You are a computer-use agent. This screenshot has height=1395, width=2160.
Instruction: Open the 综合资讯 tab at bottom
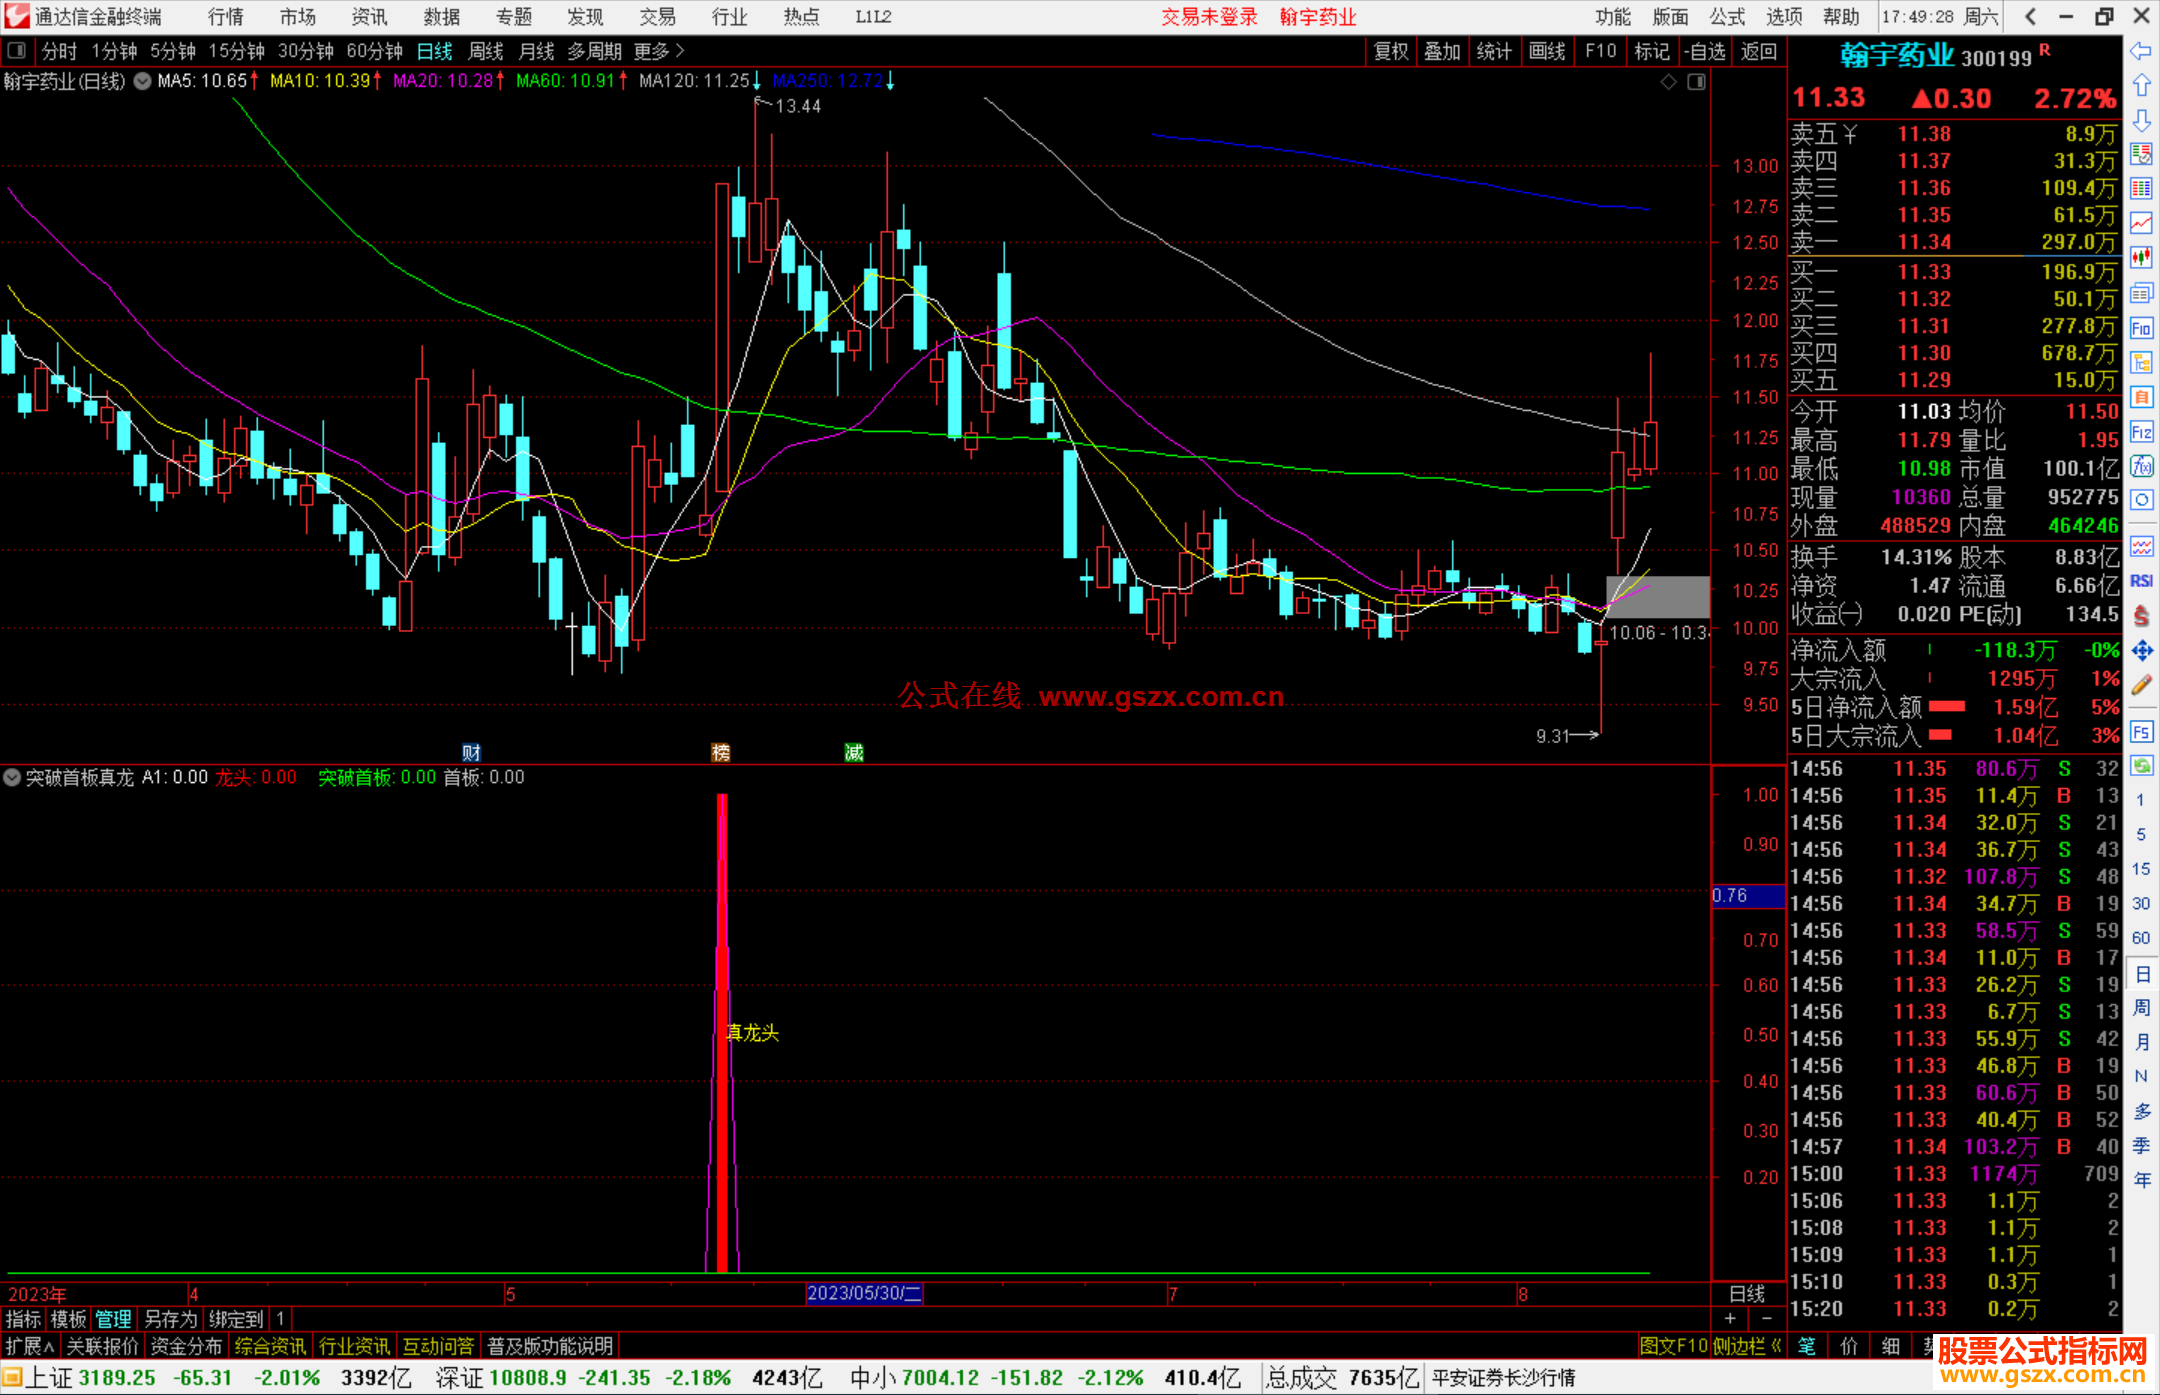click(x=270, y=1346)
